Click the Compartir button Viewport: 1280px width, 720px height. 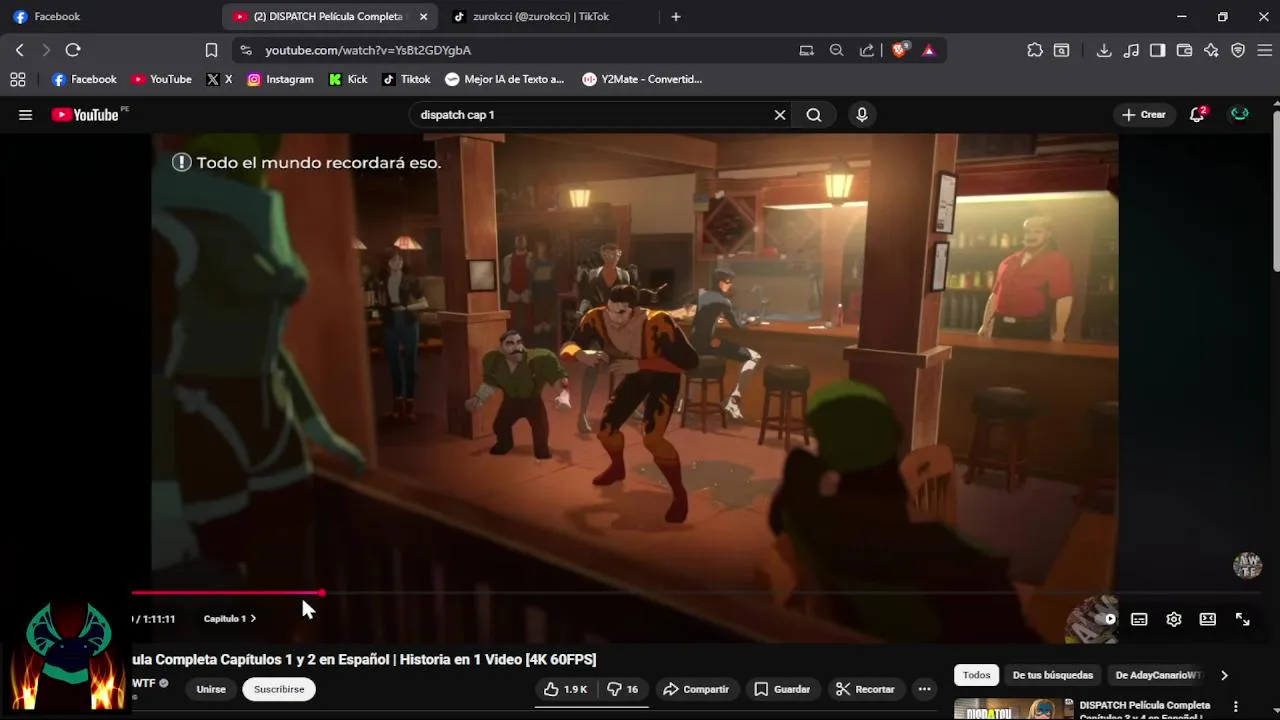(x=696, y=689)
